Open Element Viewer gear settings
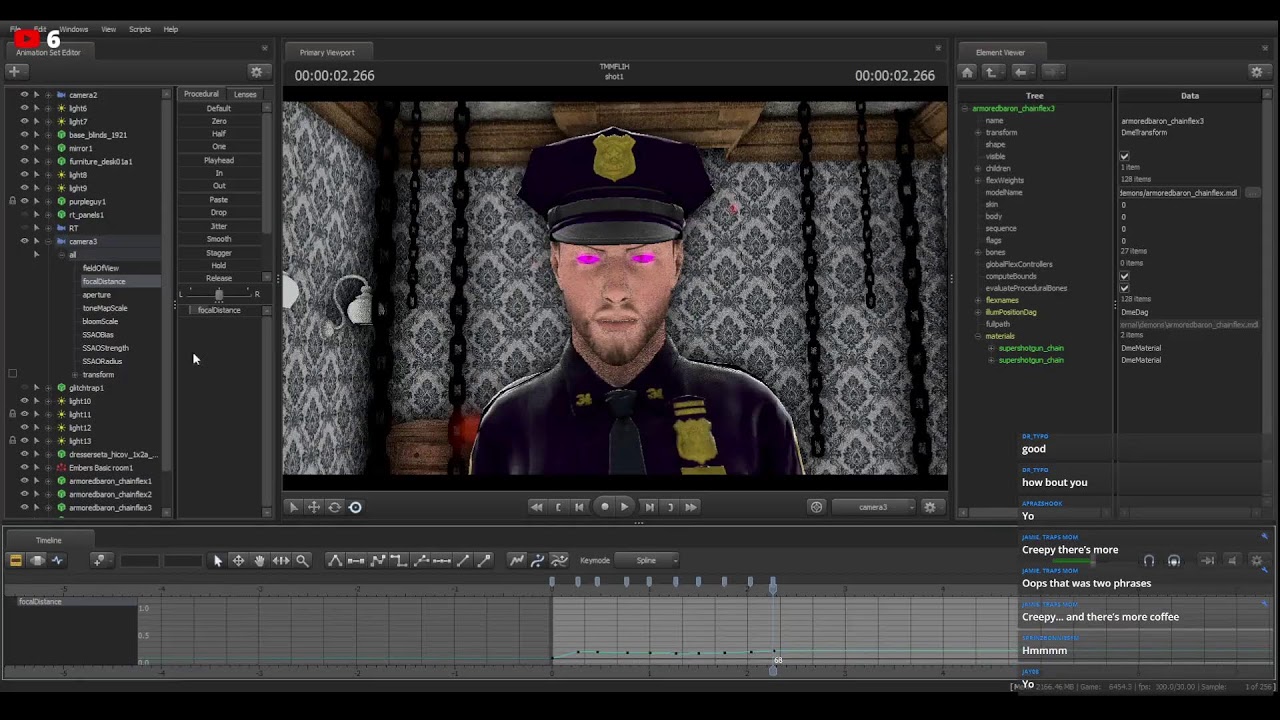Viewport: 1280px width, 720px height. [1257, 72]
